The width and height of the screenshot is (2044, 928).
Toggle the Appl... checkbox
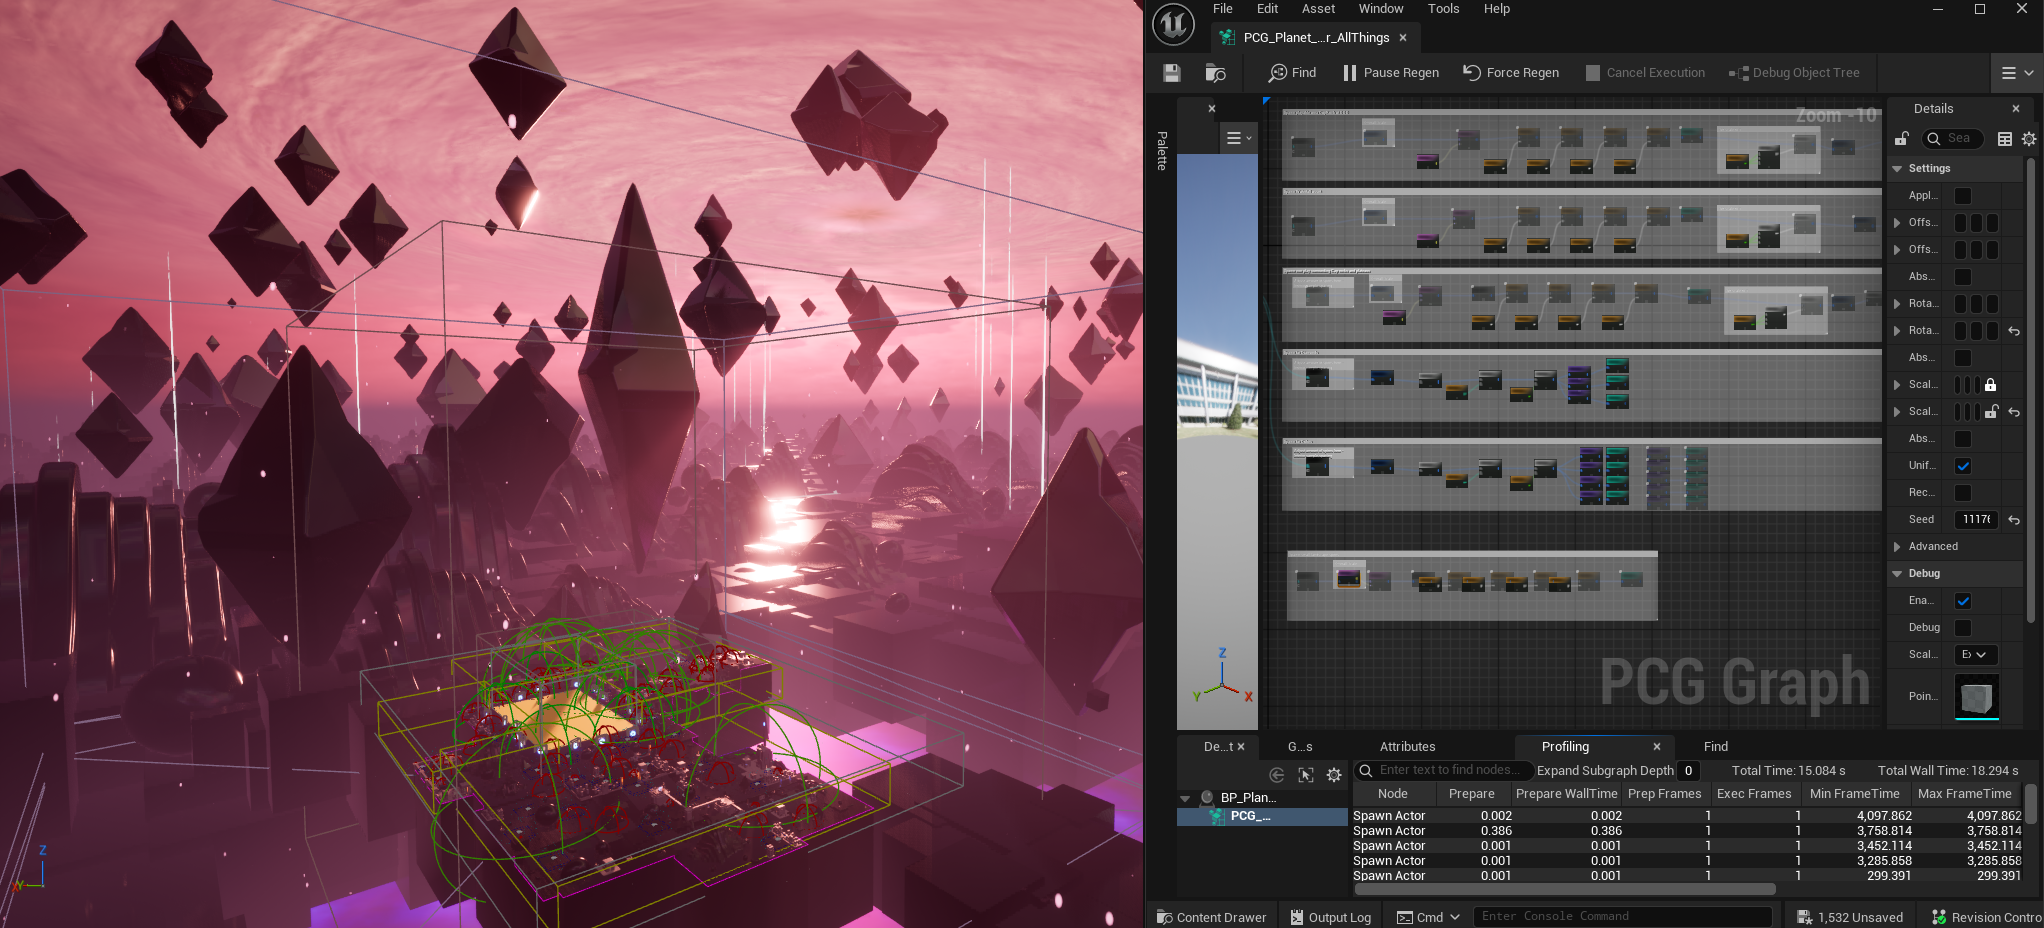click(x=1963, y=196)
